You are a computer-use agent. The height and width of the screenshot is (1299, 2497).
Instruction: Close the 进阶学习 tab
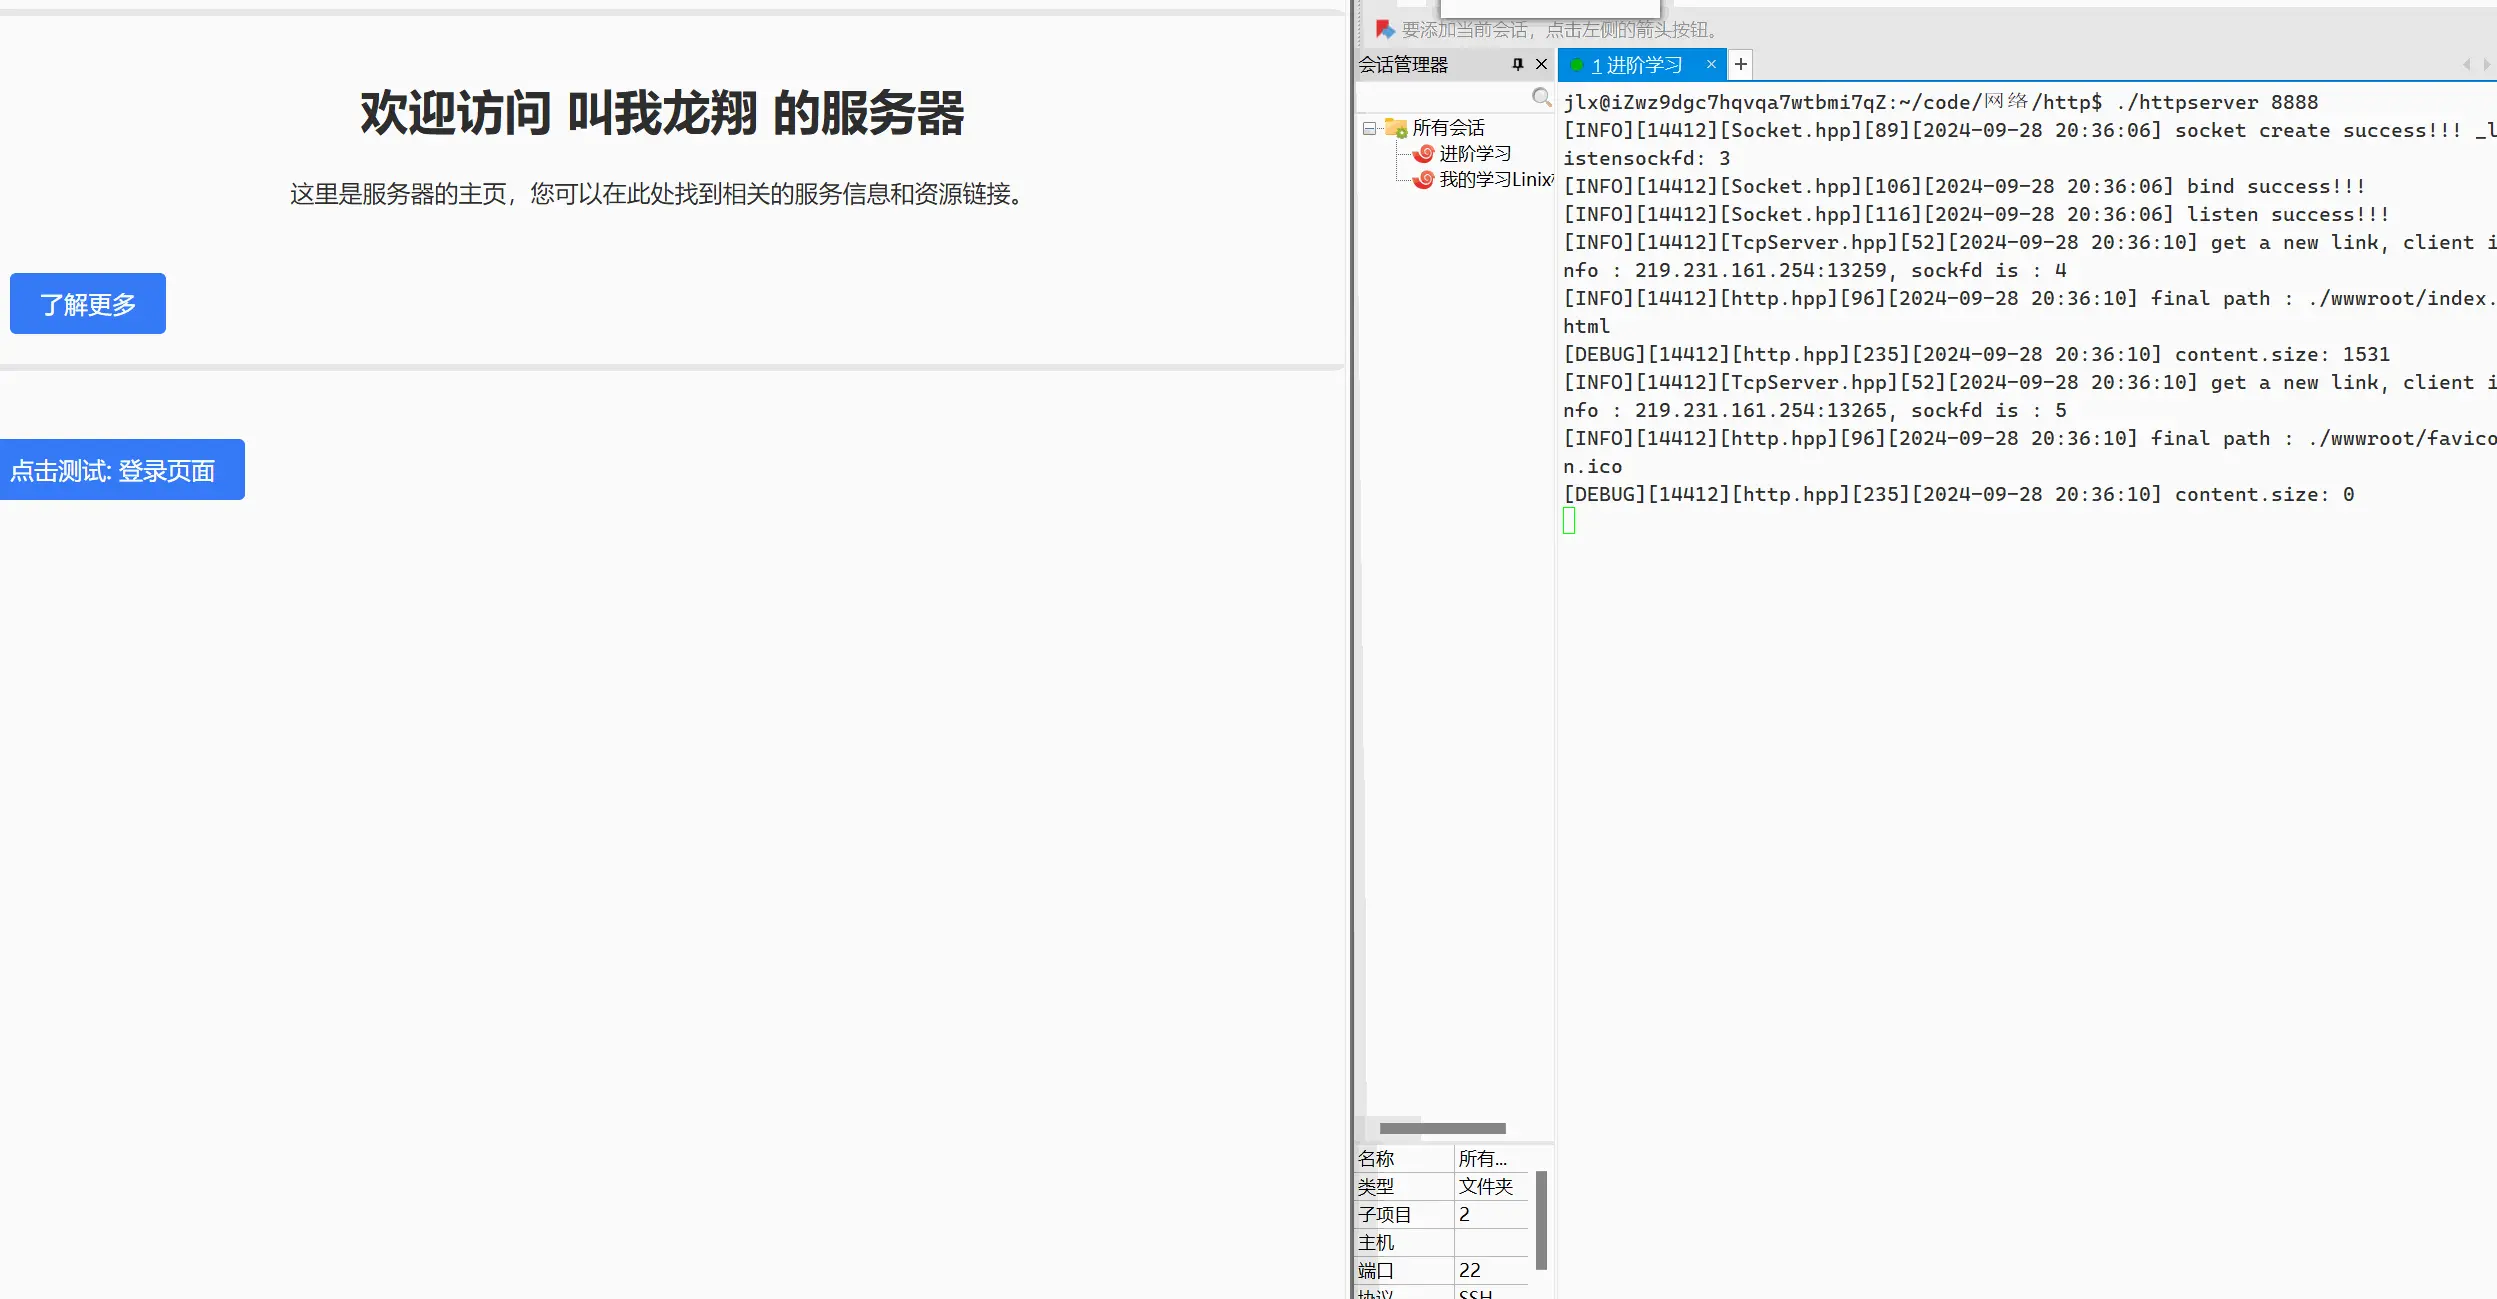(x=1711, y=65)
